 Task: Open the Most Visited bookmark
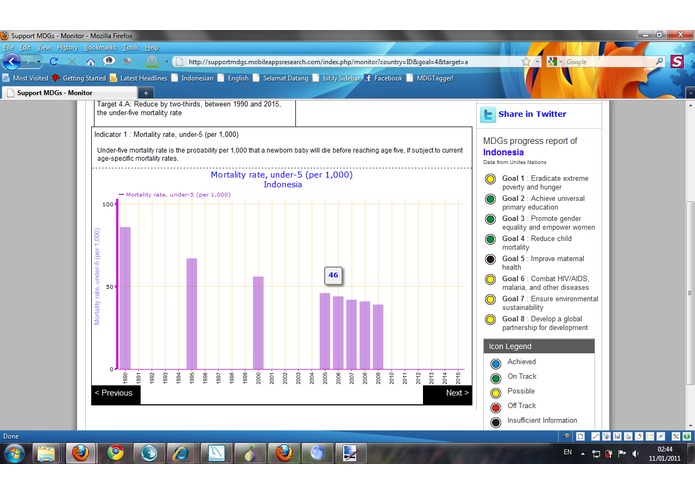pyautogui.click(x=26, y=78)
